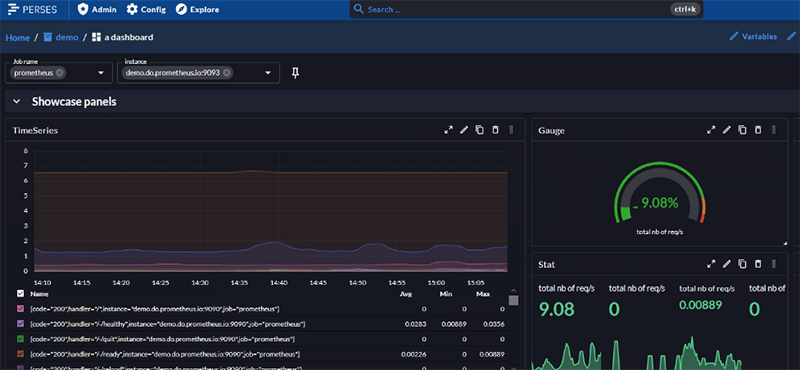Select the /-/ready legend row label
This screenshot has width=800, height=370.
[165, 354]
